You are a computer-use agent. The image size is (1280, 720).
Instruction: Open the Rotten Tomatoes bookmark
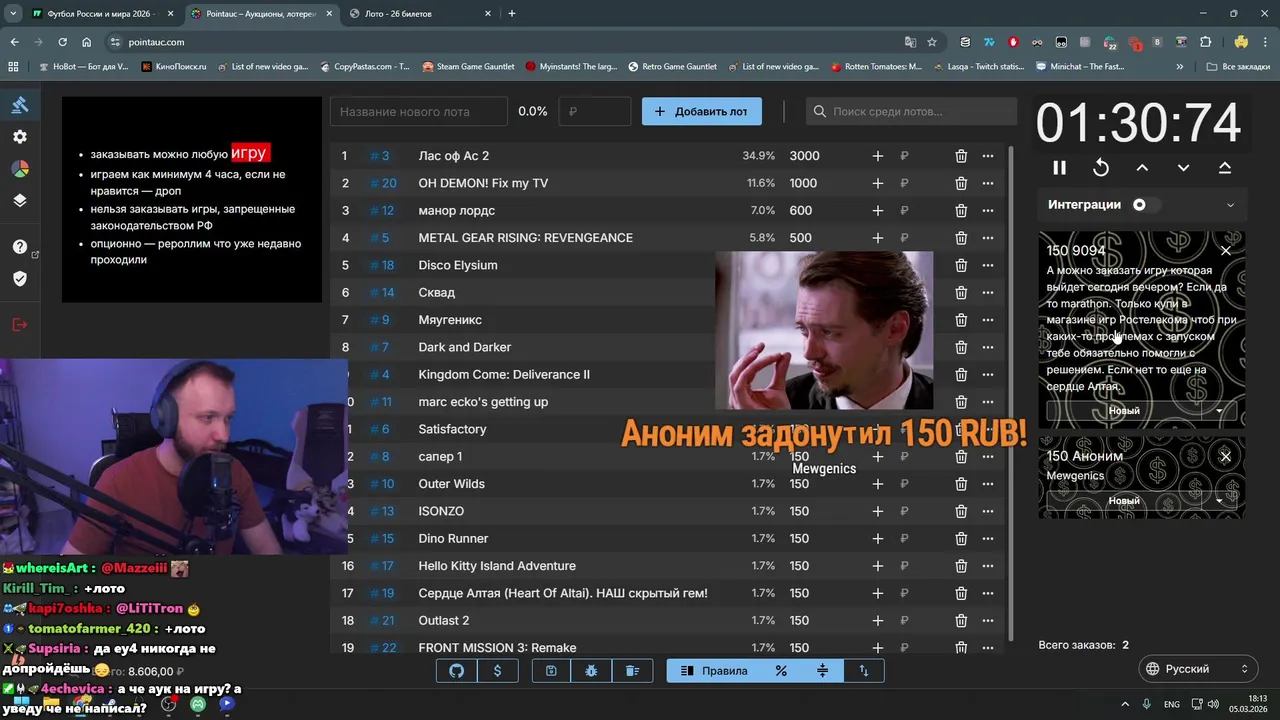pos(876,67)
